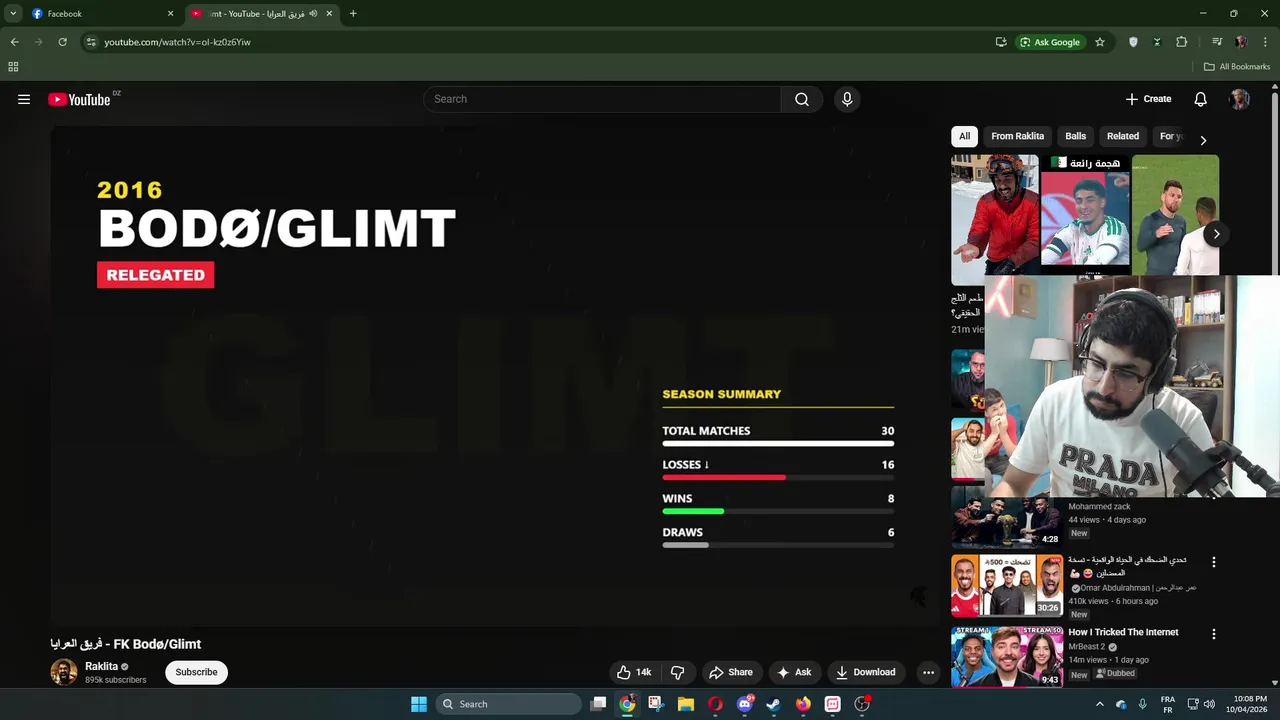Open a new Chrome tab

pyautogui.click(x=353, y=14)
